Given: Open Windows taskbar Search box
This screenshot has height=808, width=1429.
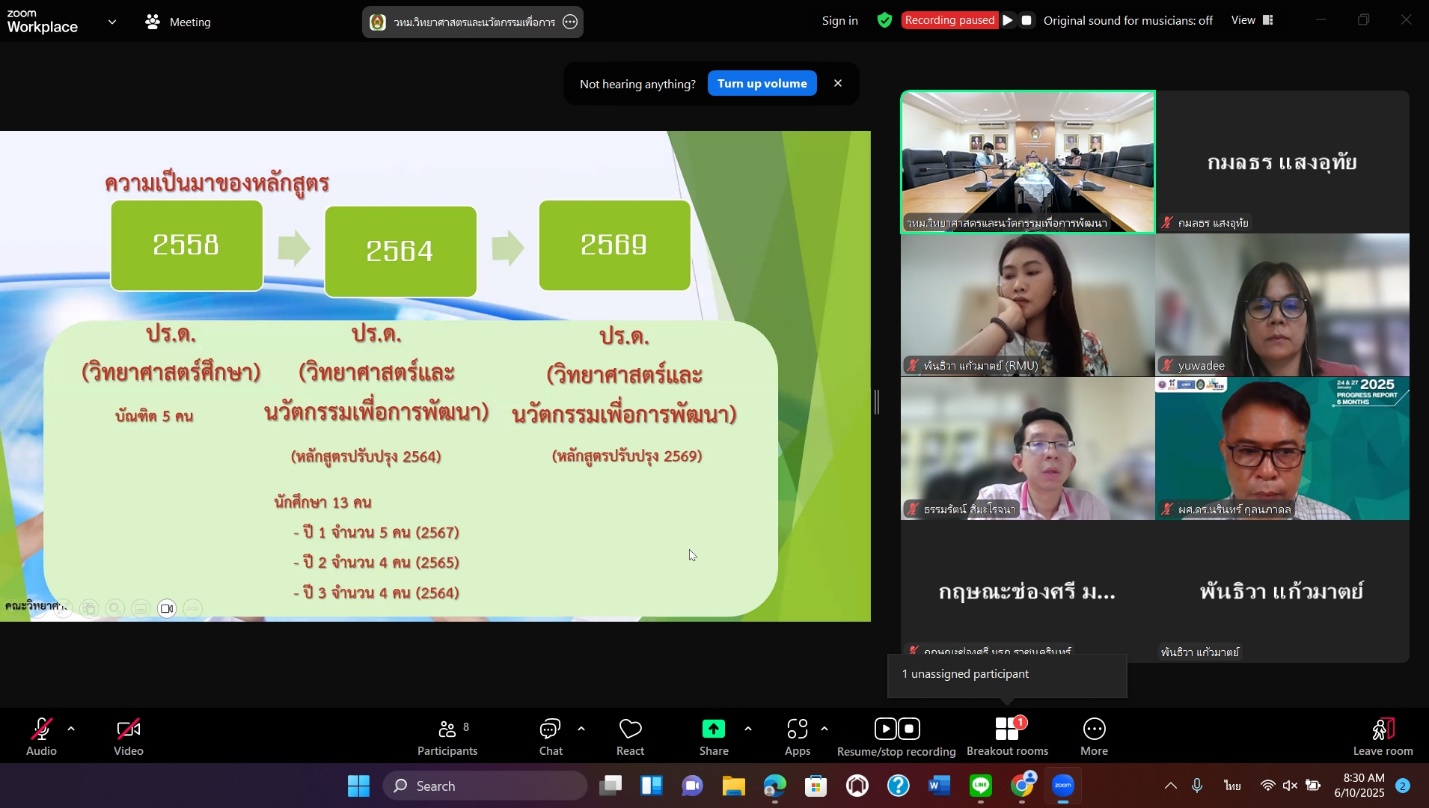Looking at the screenshot, I should pyautogui.click(x=485, y=786).
